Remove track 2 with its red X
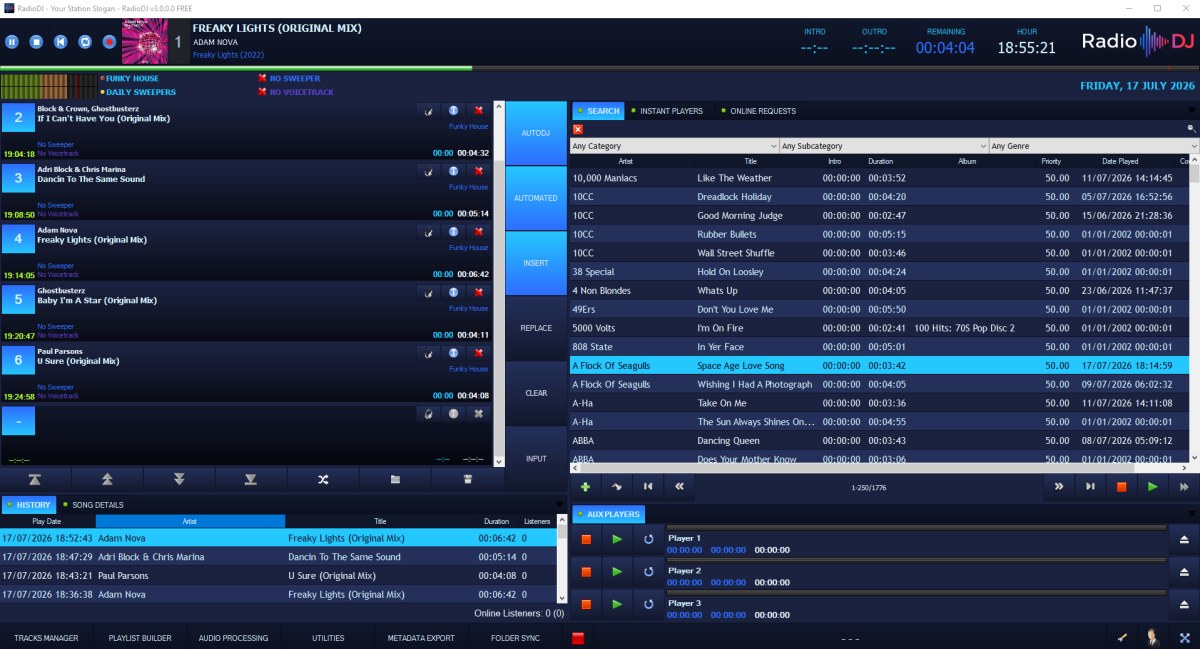The image size is (1200, 649). point(478,111)
